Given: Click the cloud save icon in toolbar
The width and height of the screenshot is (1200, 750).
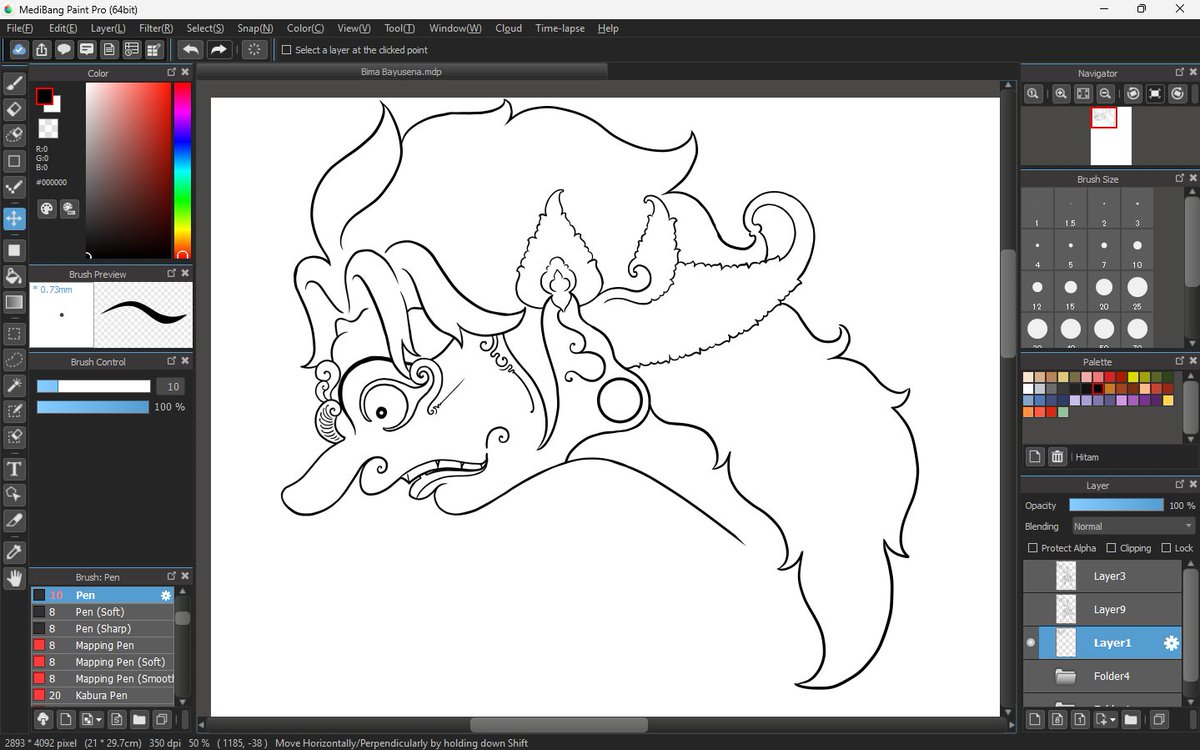Looking at the screenshot, I should 19,49.
